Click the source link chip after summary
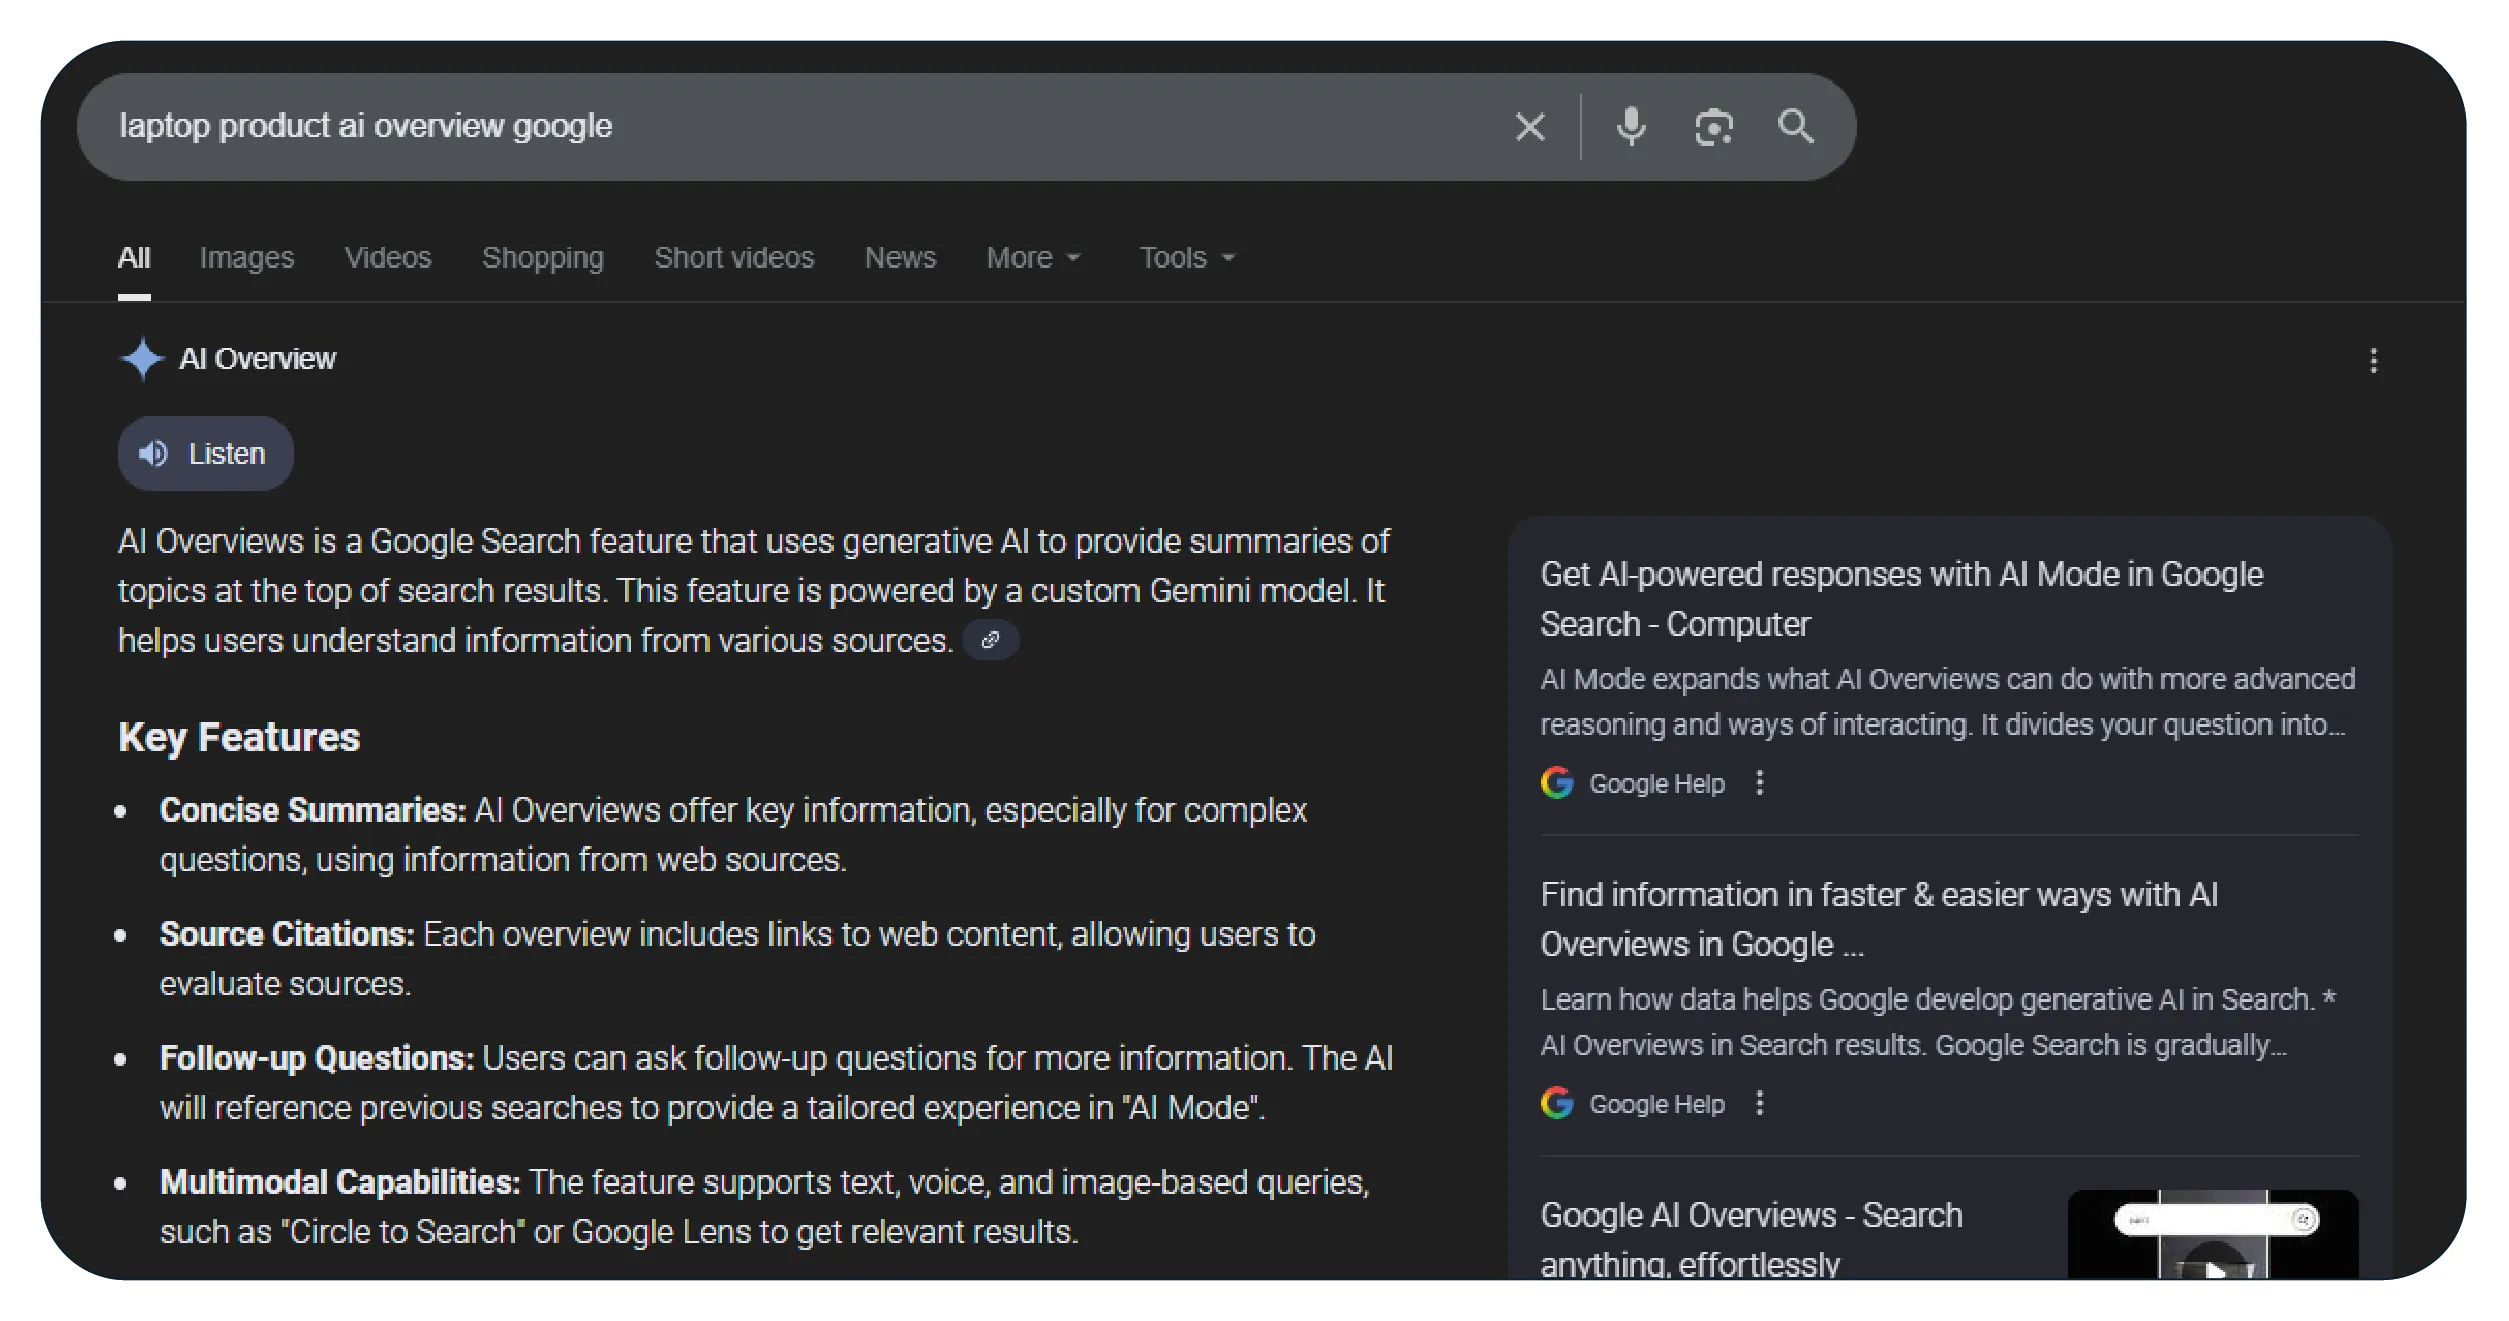The image size is (2509, 1321). tap(990, 640)
